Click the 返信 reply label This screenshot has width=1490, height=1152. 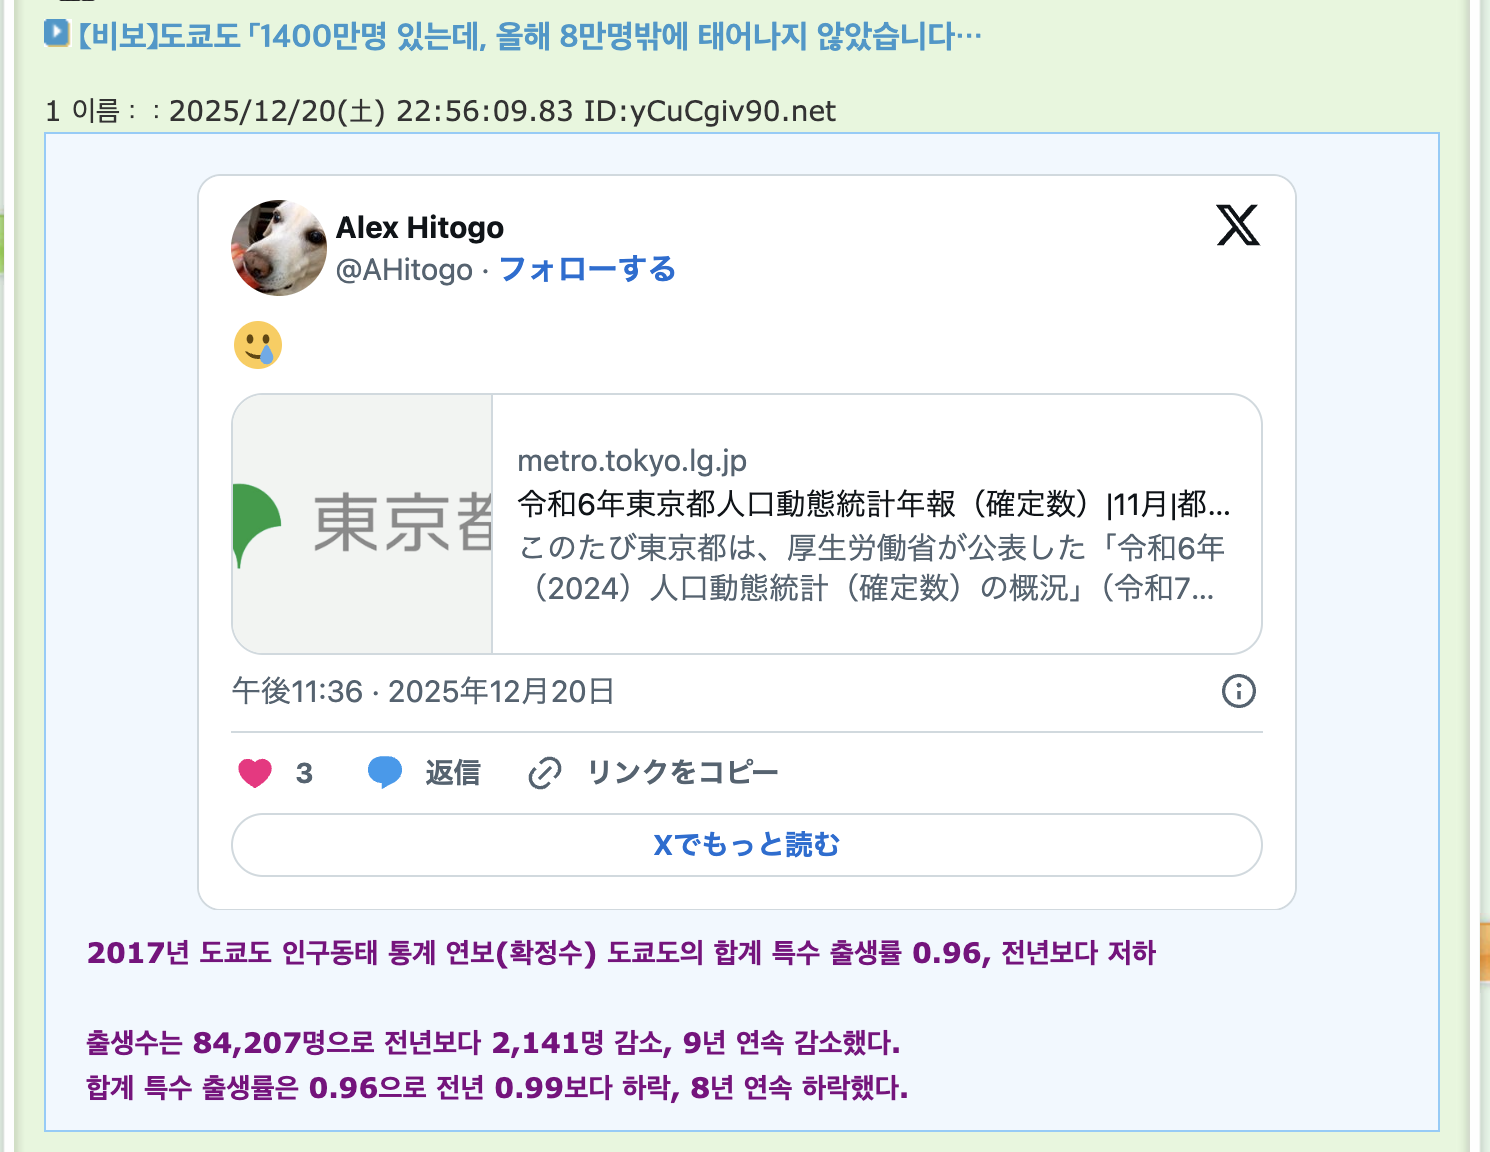pos(452,773)
